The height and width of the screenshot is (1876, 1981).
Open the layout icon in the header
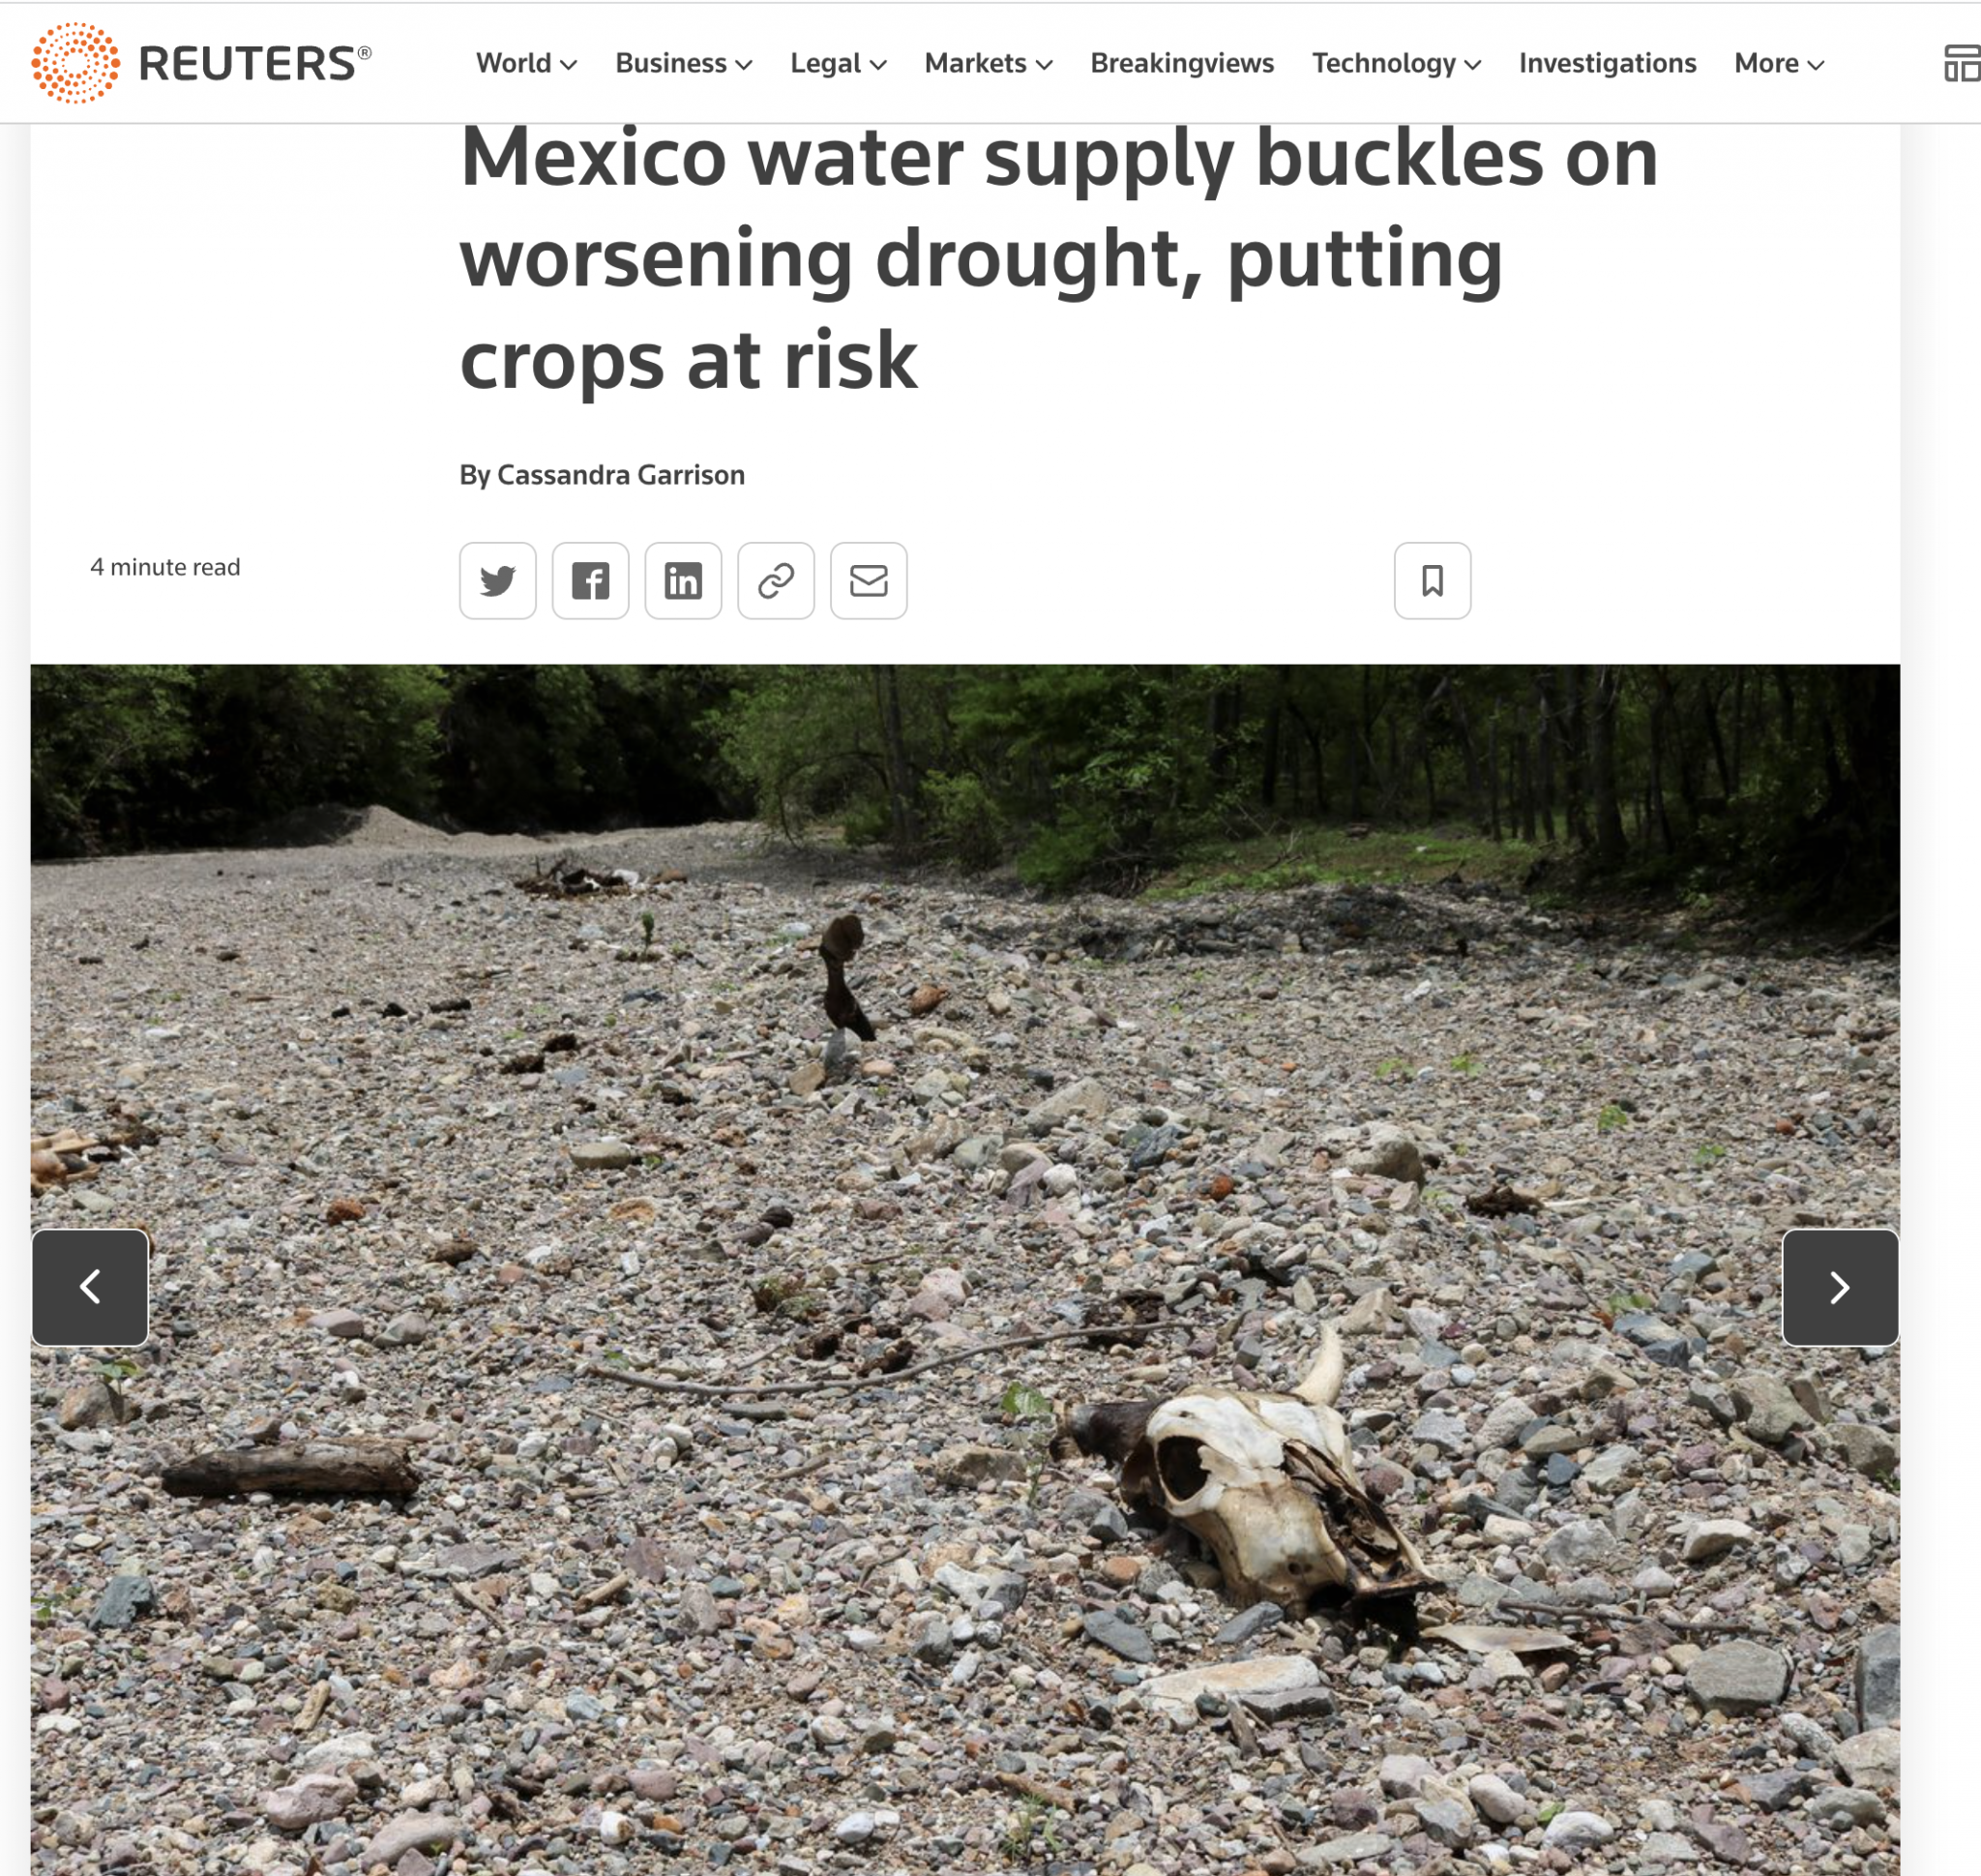point(1961,63)
